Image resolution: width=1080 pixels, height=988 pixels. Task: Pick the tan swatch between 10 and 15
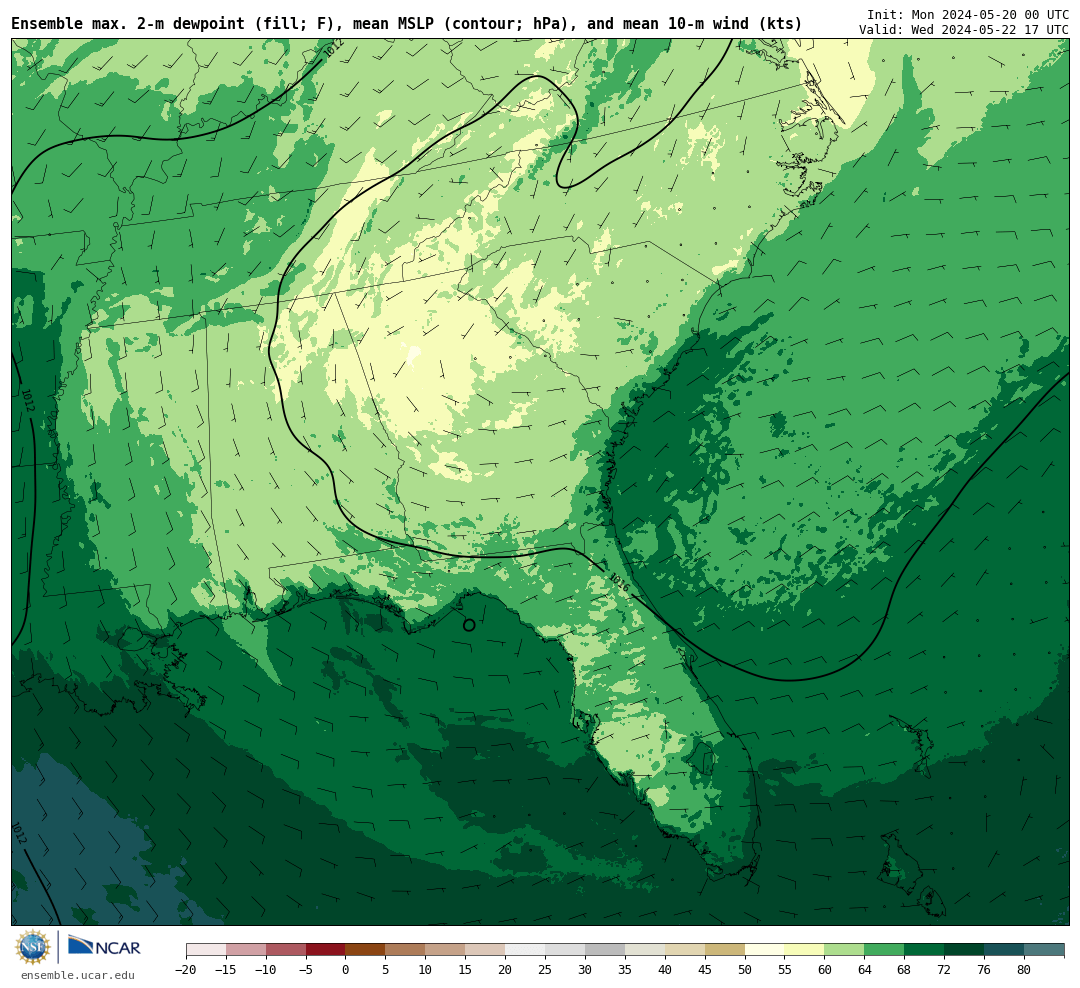(446, 950)
